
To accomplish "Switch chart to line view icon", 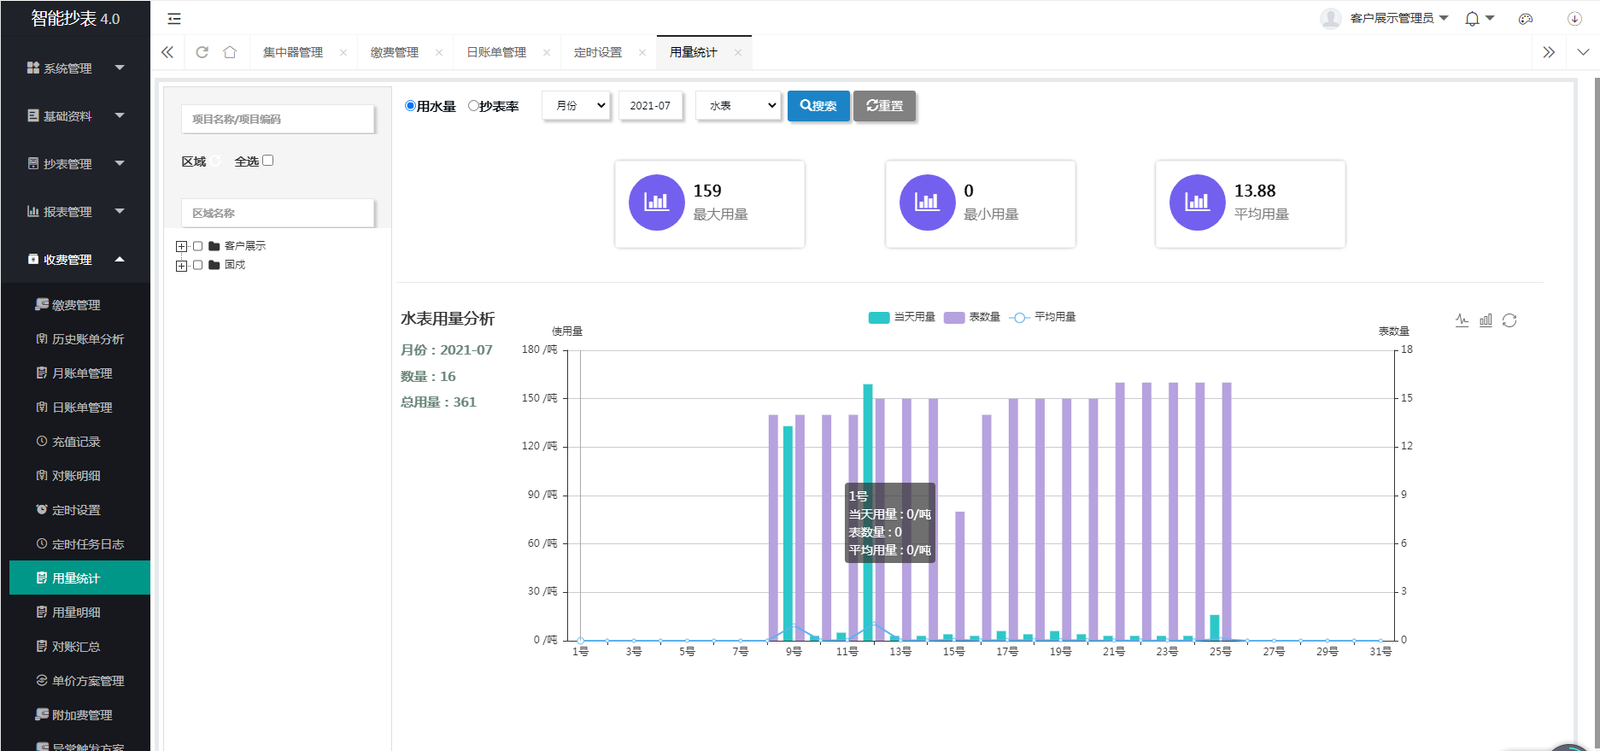I will tap(1462, 320).
